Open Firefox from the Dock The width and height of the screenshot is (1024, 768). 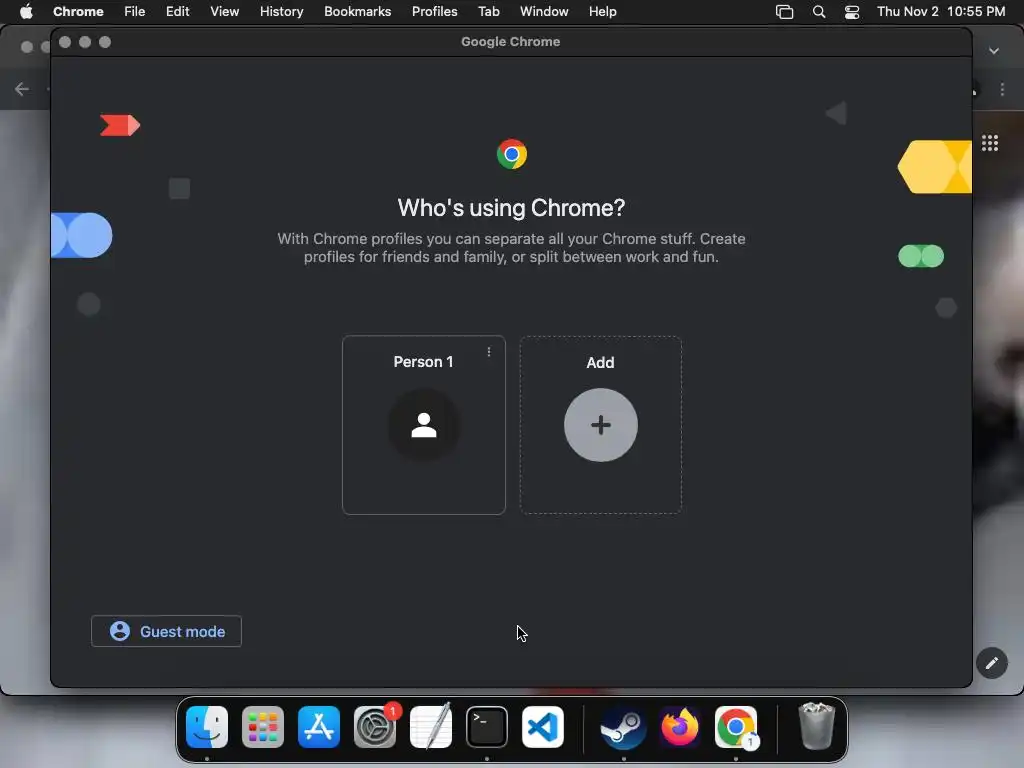click(680, 727)
